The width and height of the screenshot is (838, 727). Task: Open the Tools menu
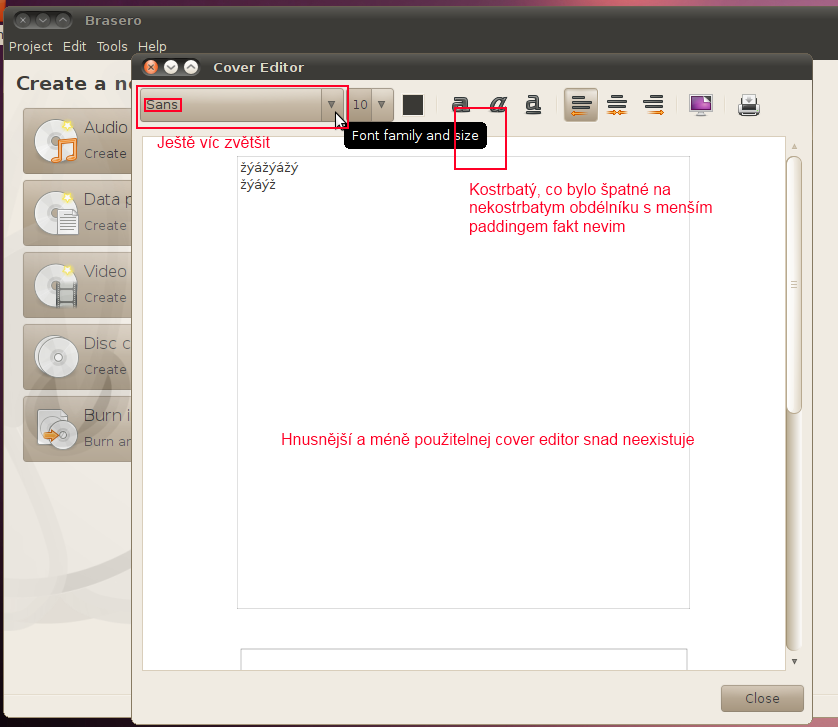[112, 46]
